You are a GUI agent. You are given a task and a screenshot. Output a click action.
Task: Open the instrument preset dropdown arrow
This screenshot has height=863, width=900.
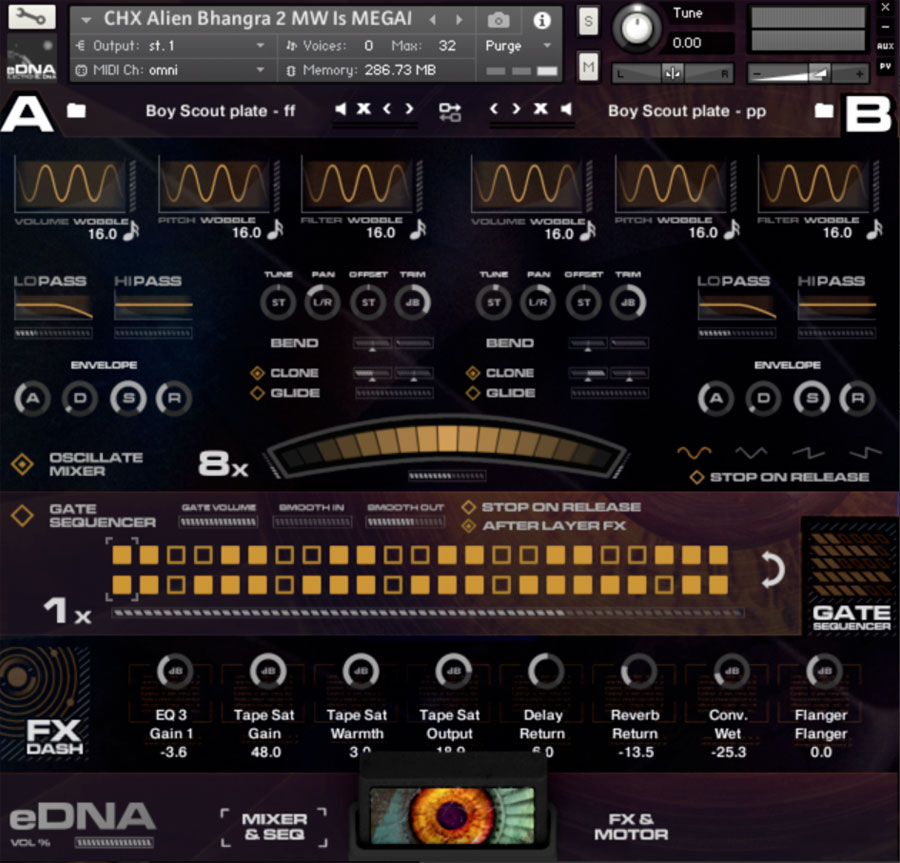point(86,20)
